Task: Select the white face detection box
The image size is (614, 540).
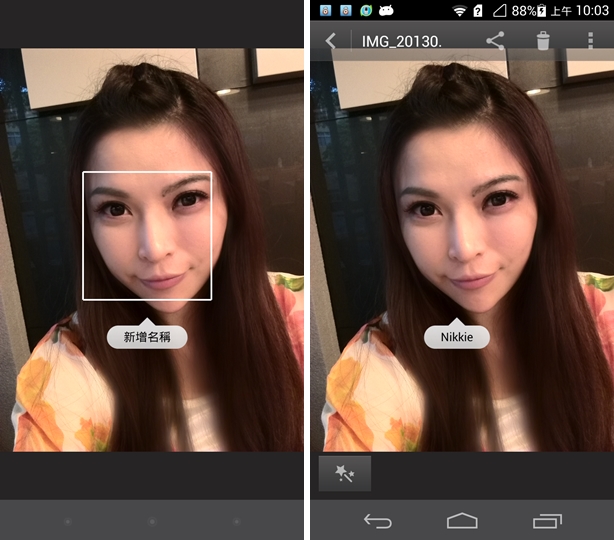Action: 147,236
